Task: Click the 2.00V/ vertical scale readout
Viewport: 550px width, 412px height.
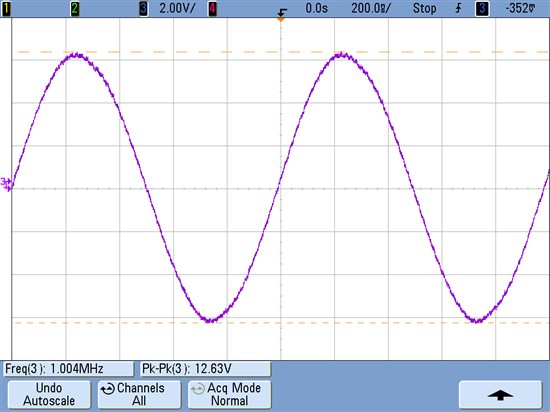Action: (177, 8)
